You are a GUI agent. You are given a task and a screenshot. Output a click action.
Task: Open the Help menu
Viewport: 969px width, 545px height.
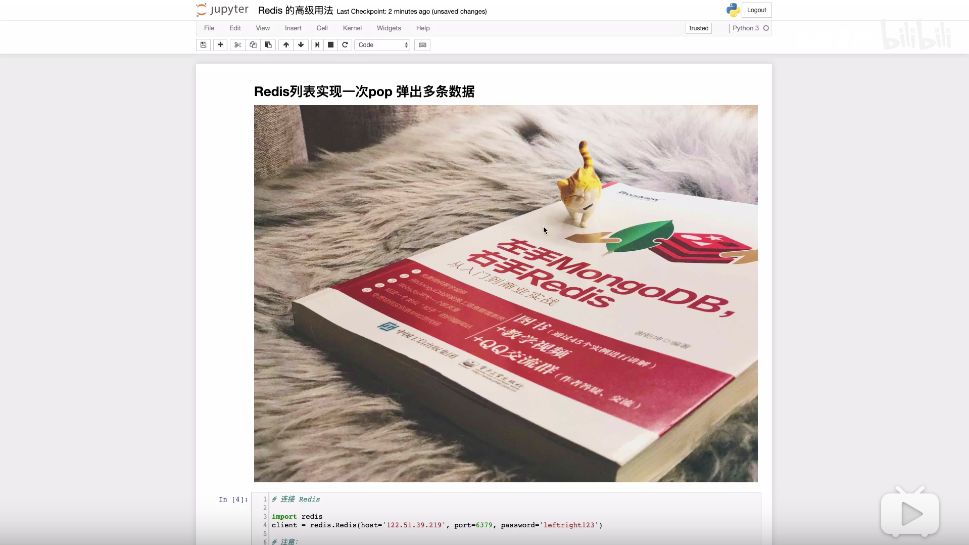tap(423, 28)
